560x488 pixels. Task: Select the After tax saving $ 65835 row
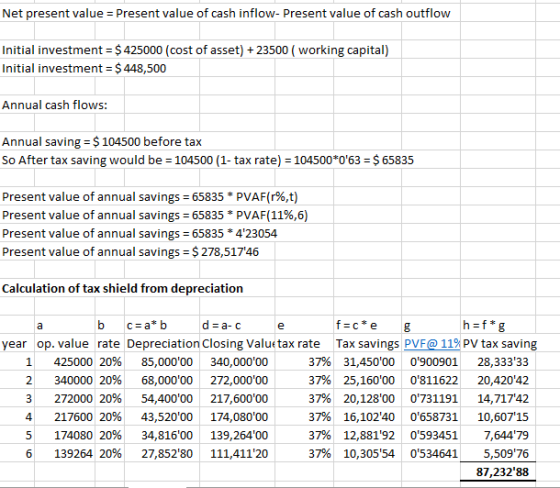click(x=208, y=160)
